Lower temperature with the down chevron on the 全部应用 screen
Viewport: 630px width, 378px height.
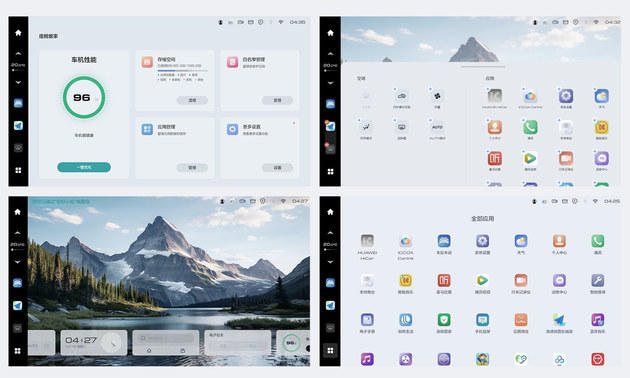[x=330, y=262]
